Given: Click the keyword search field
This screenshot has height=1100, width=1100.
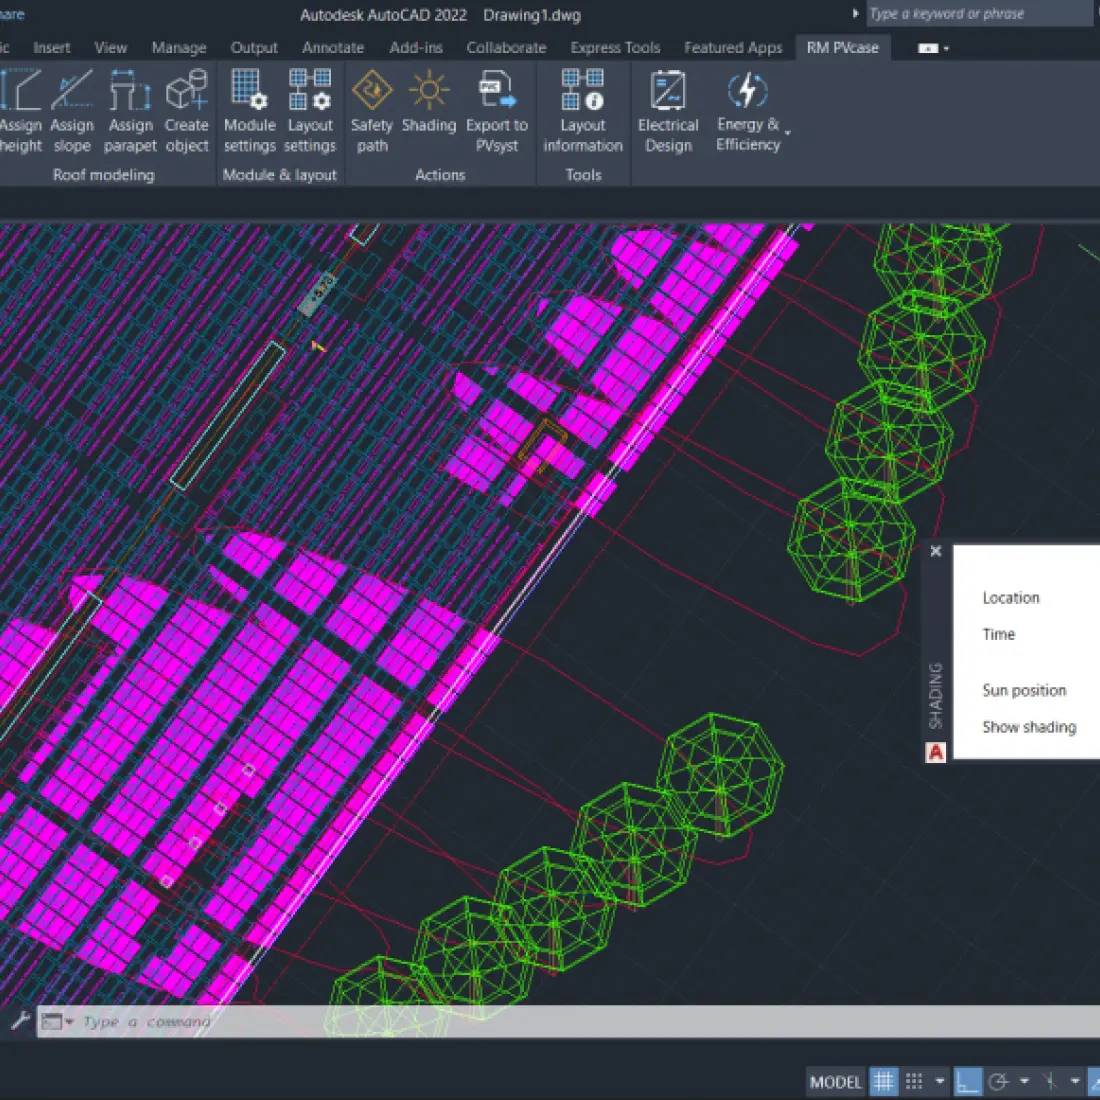Looking at the screenshot, I should pos(979,14).
